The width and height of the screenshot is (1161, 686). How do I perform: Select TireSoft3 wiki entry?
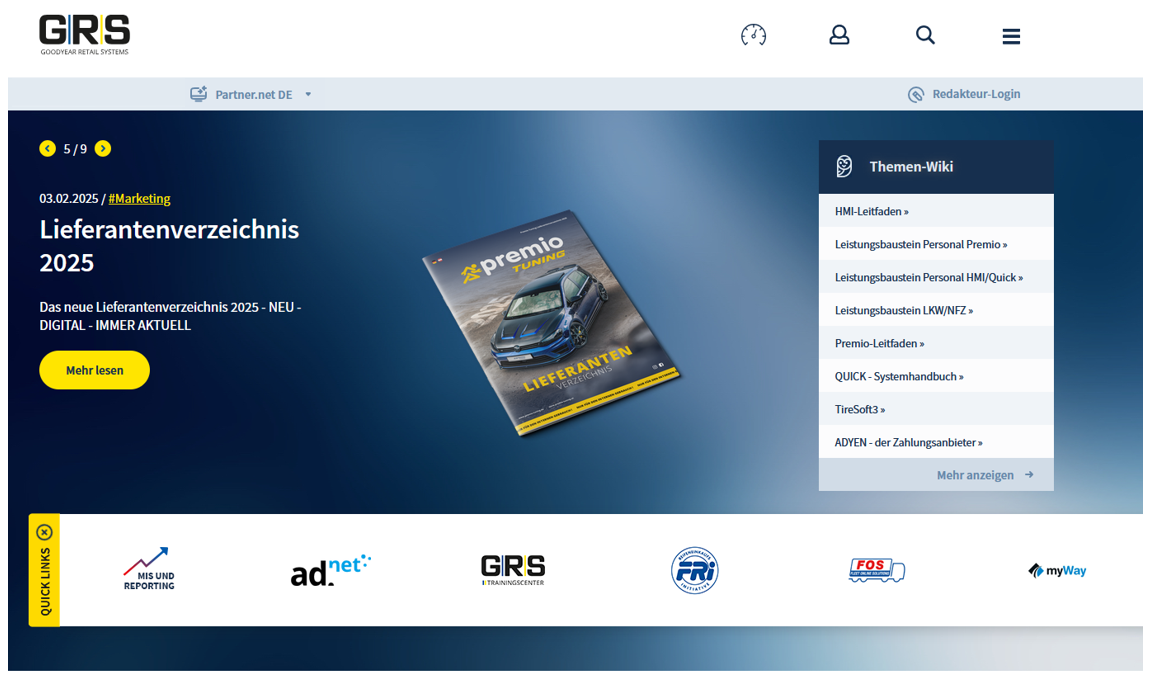(859, 409)
